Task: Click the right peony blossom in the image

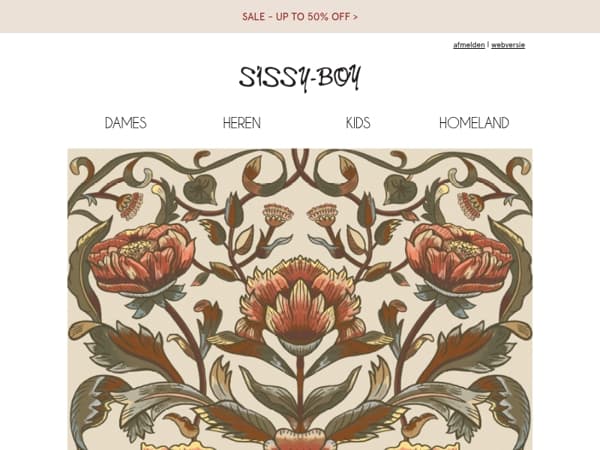Action: pos(458,257)
